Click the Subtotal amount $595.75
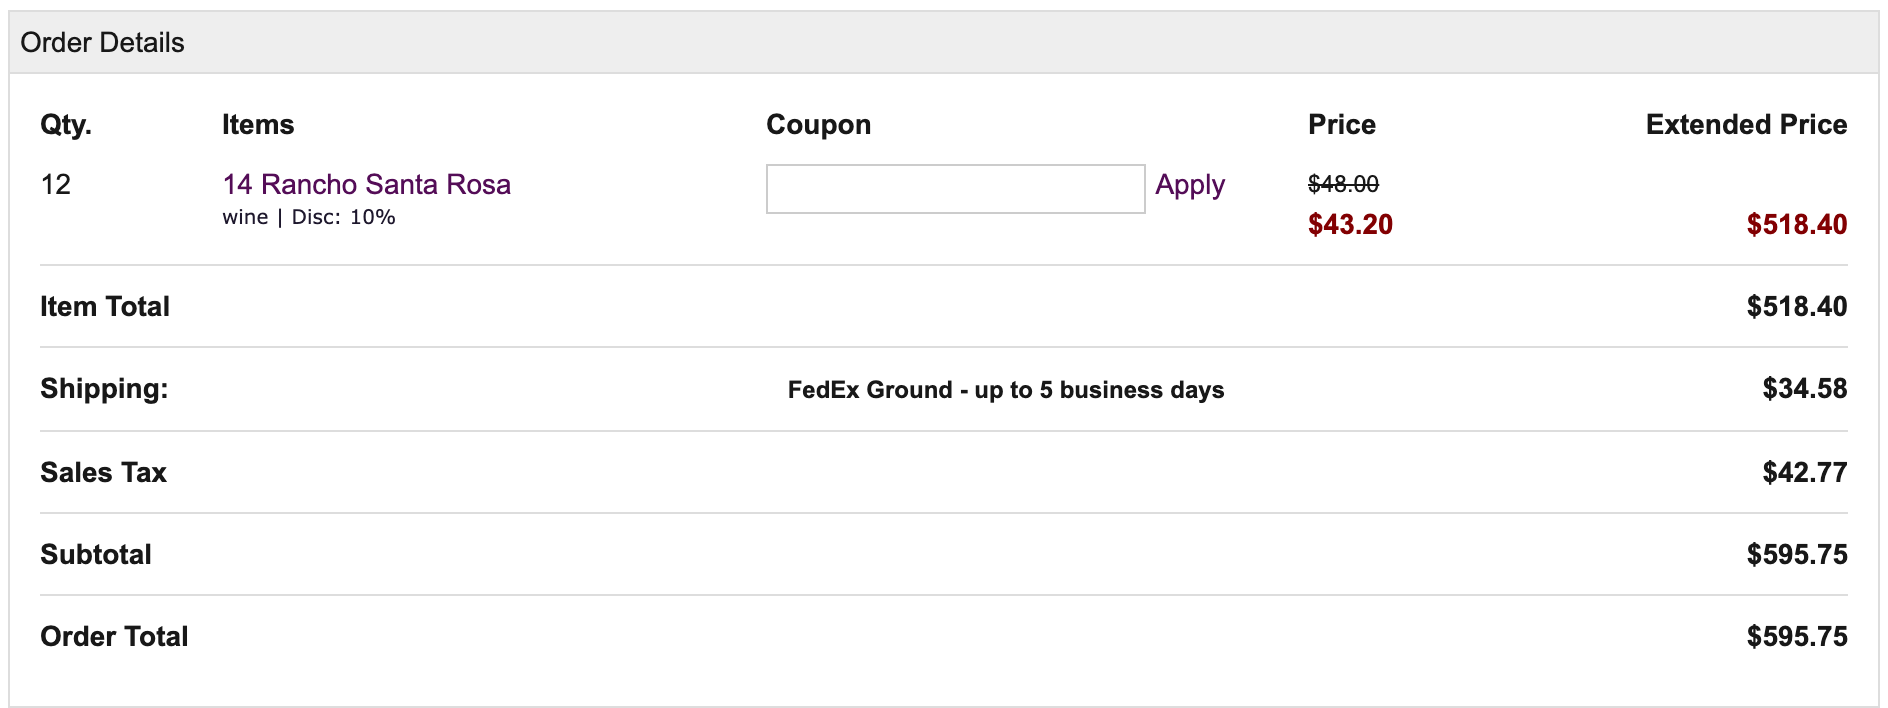This screenshot has height=708, width=1888. [1797, 554]
